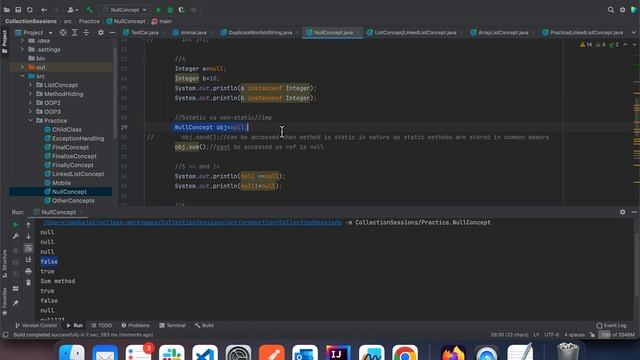Open Slack from the dock
This screenshot has width=640, height=360.
171,353
